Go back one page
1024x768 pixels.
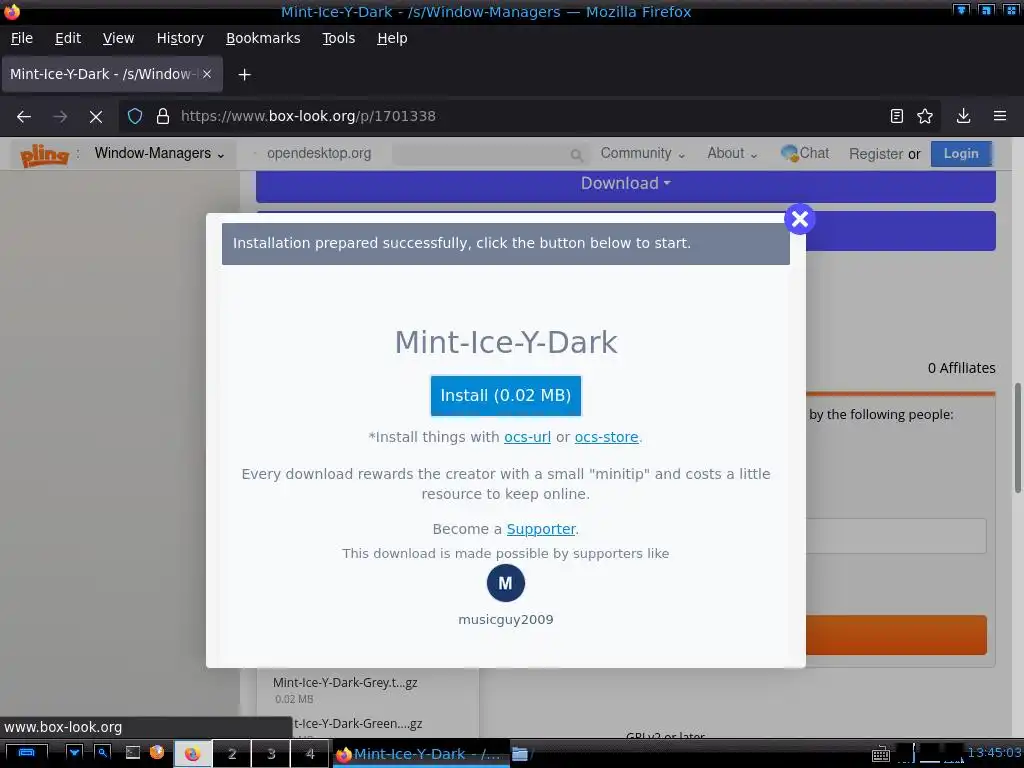24,117
